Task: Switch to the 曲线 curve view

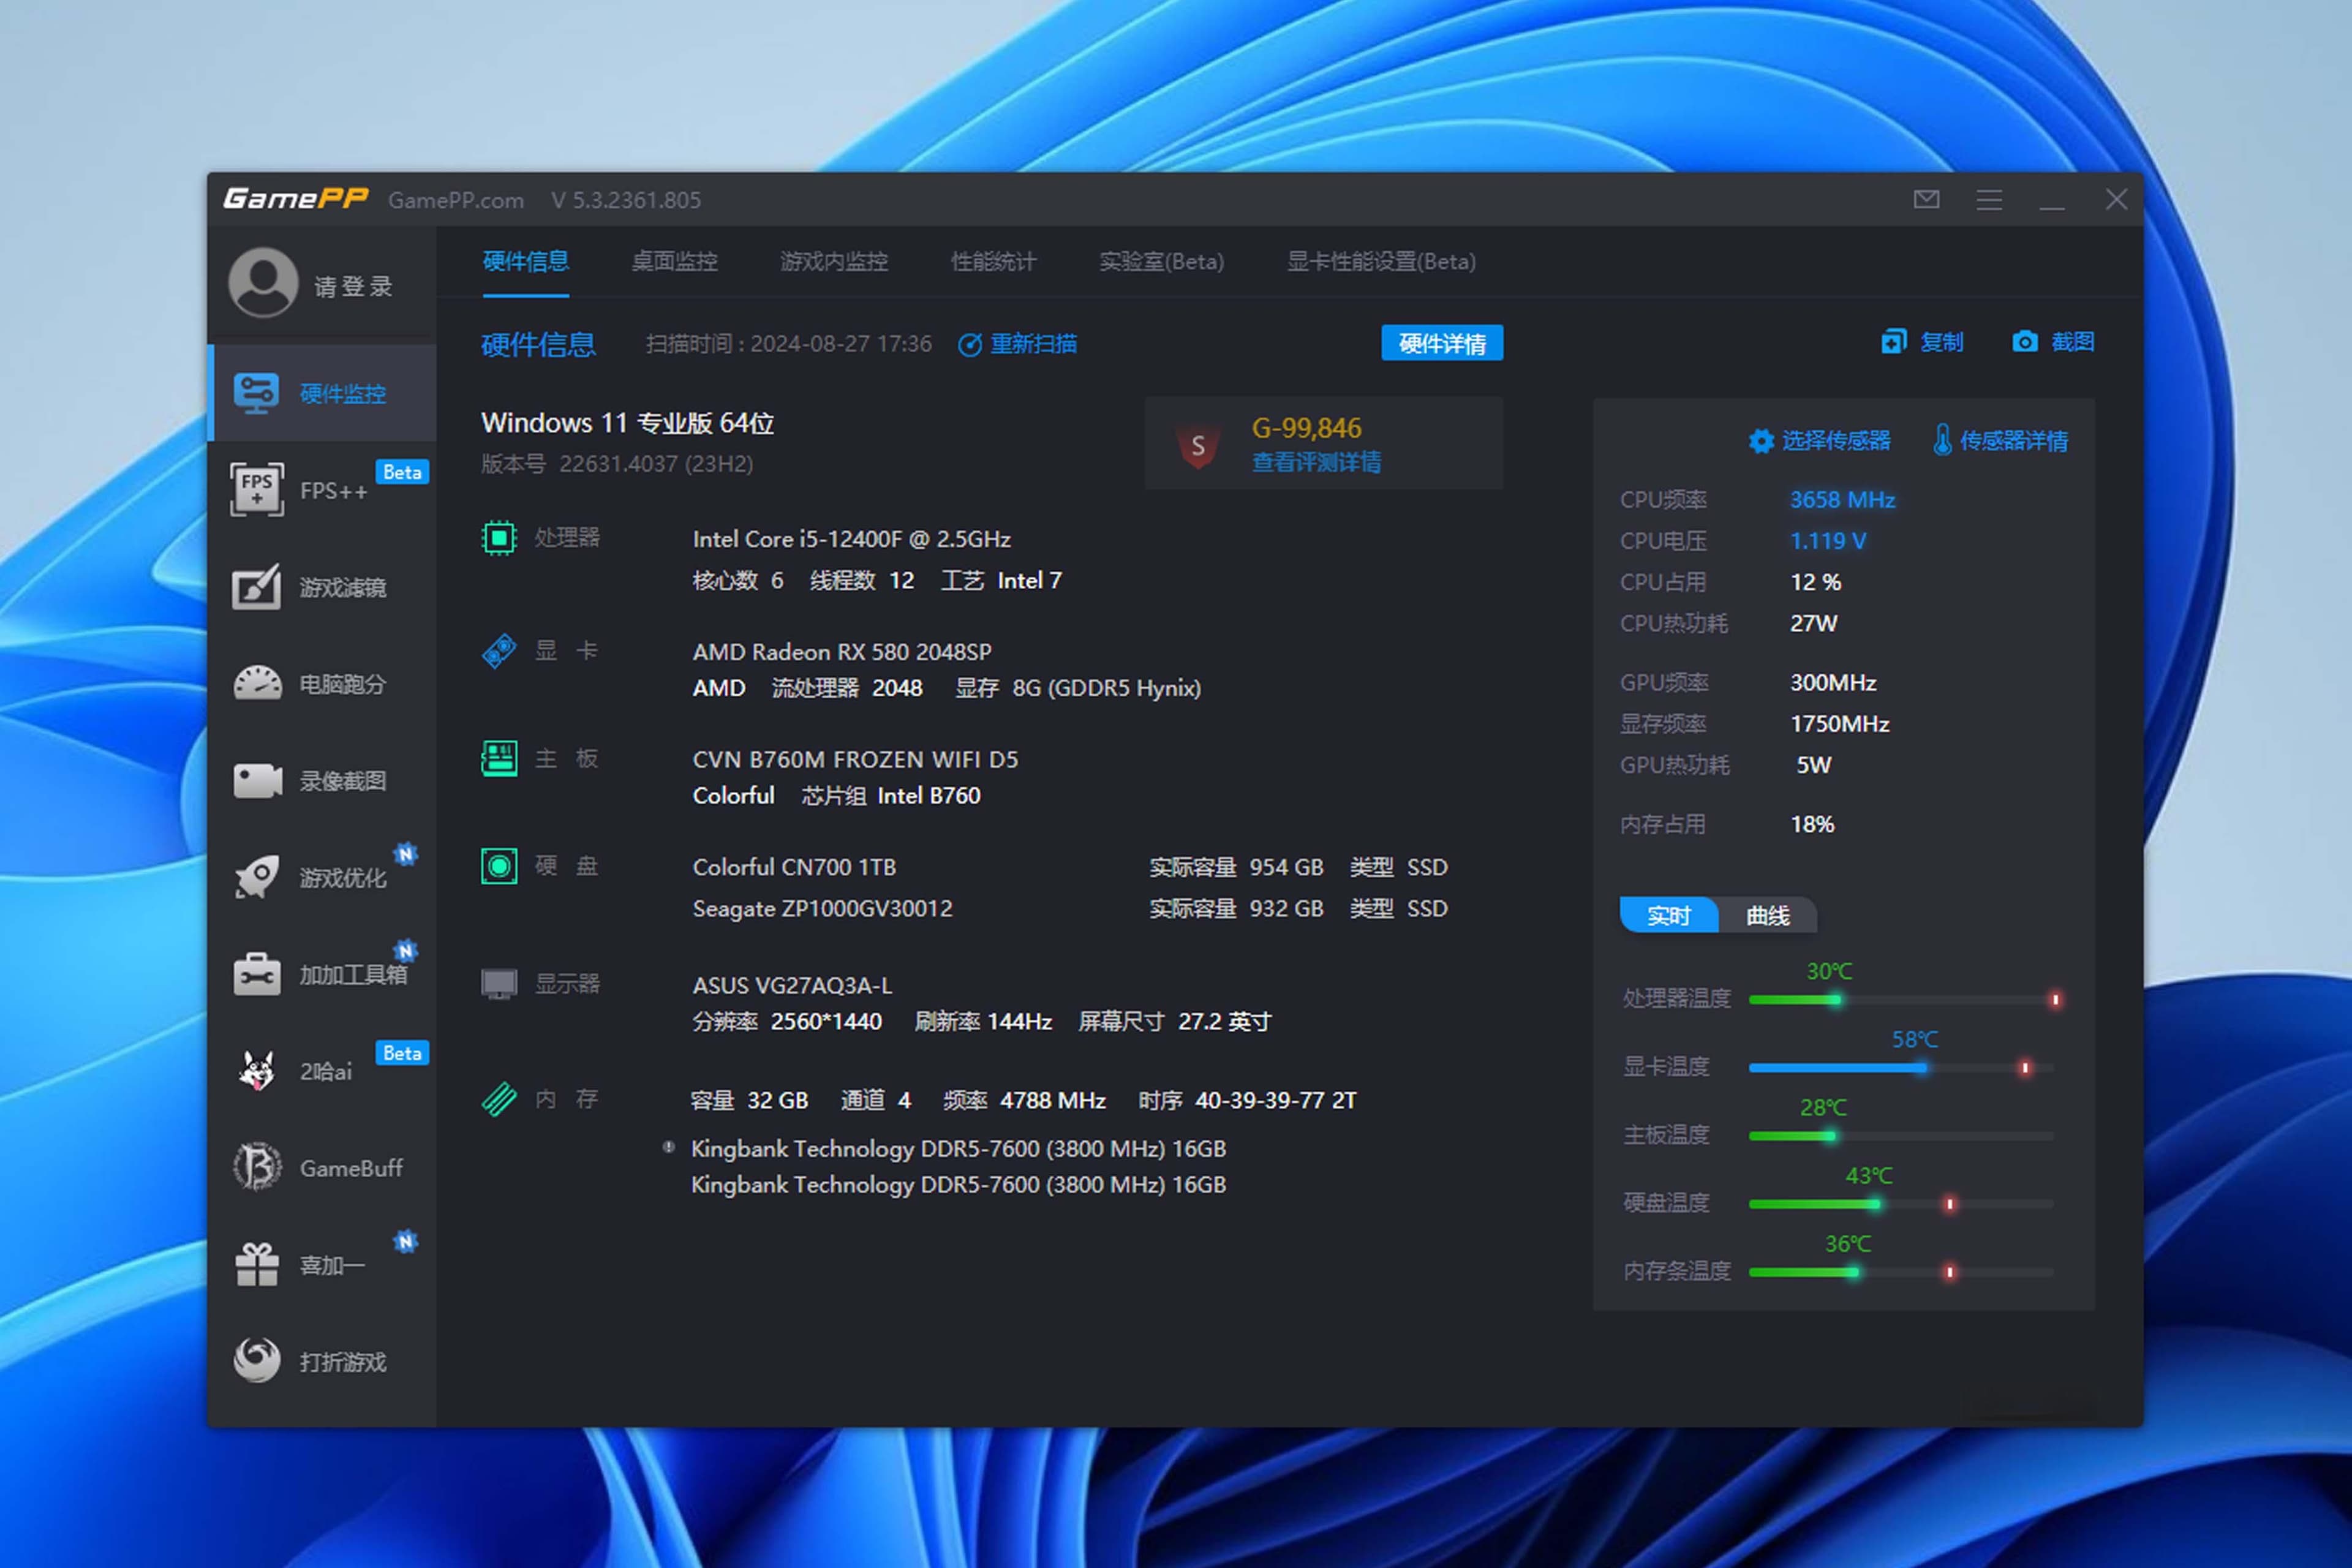Action: [x=1767, y=915]
